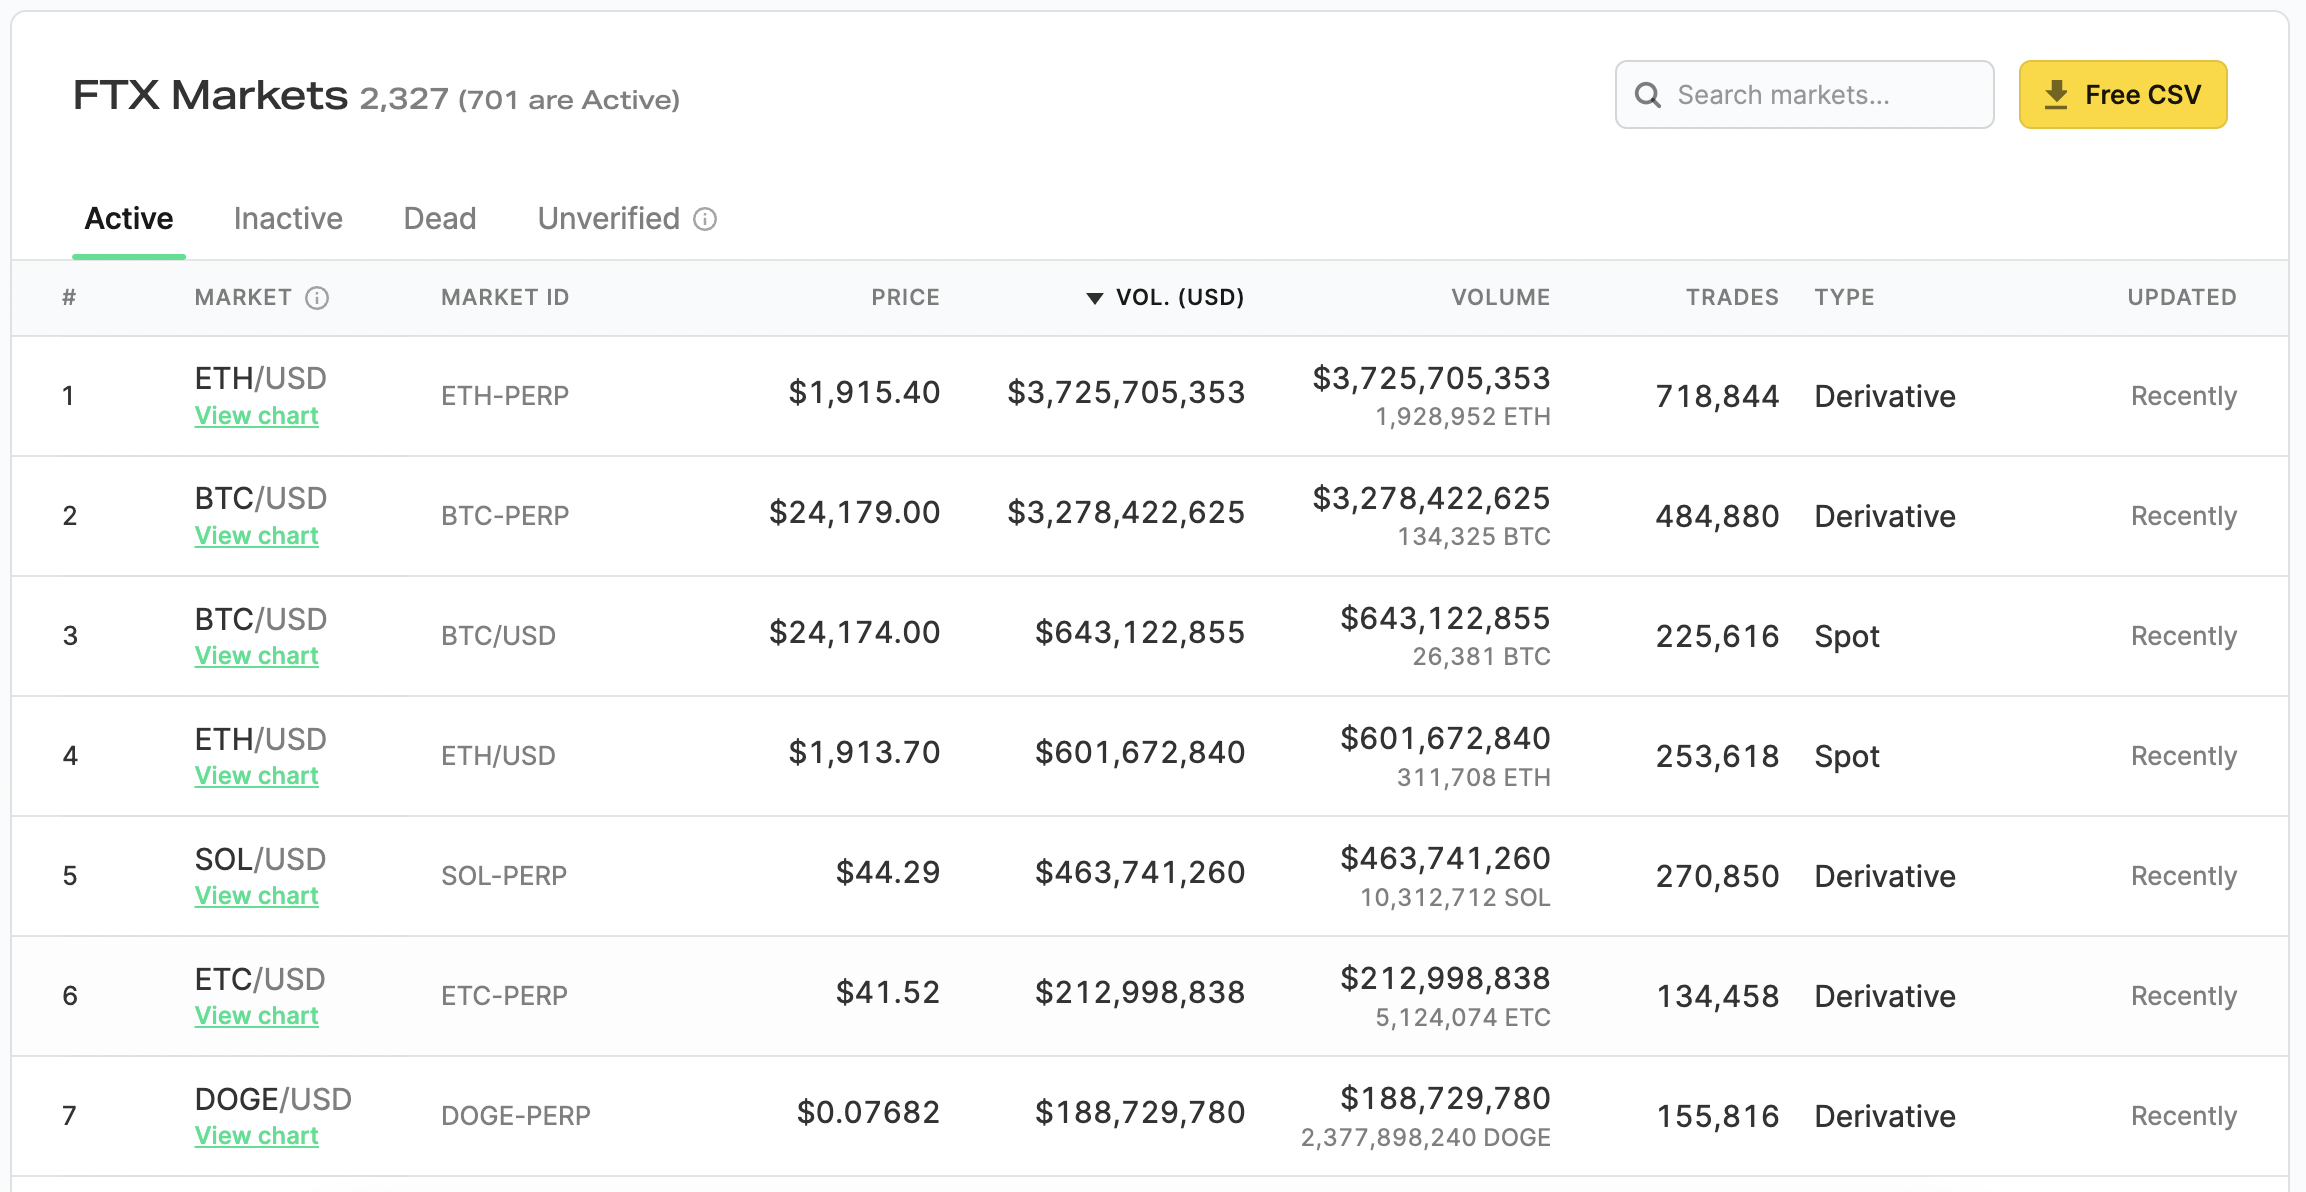Screen dimensions: 2306x1192
Task: Open View chart for ETH/USD spot row
Action: click(x=257, y=776)
